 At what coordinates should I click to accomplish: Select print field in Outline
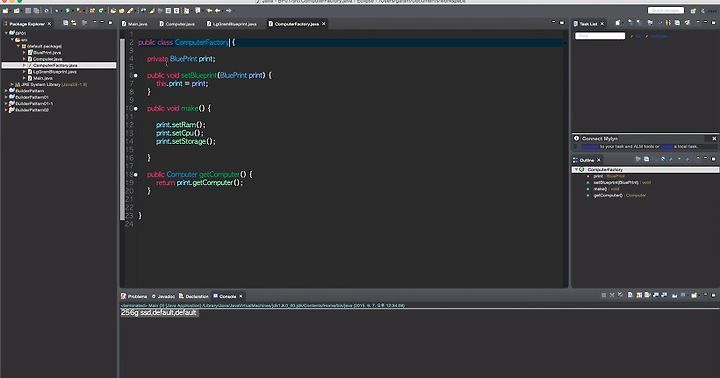606,176
